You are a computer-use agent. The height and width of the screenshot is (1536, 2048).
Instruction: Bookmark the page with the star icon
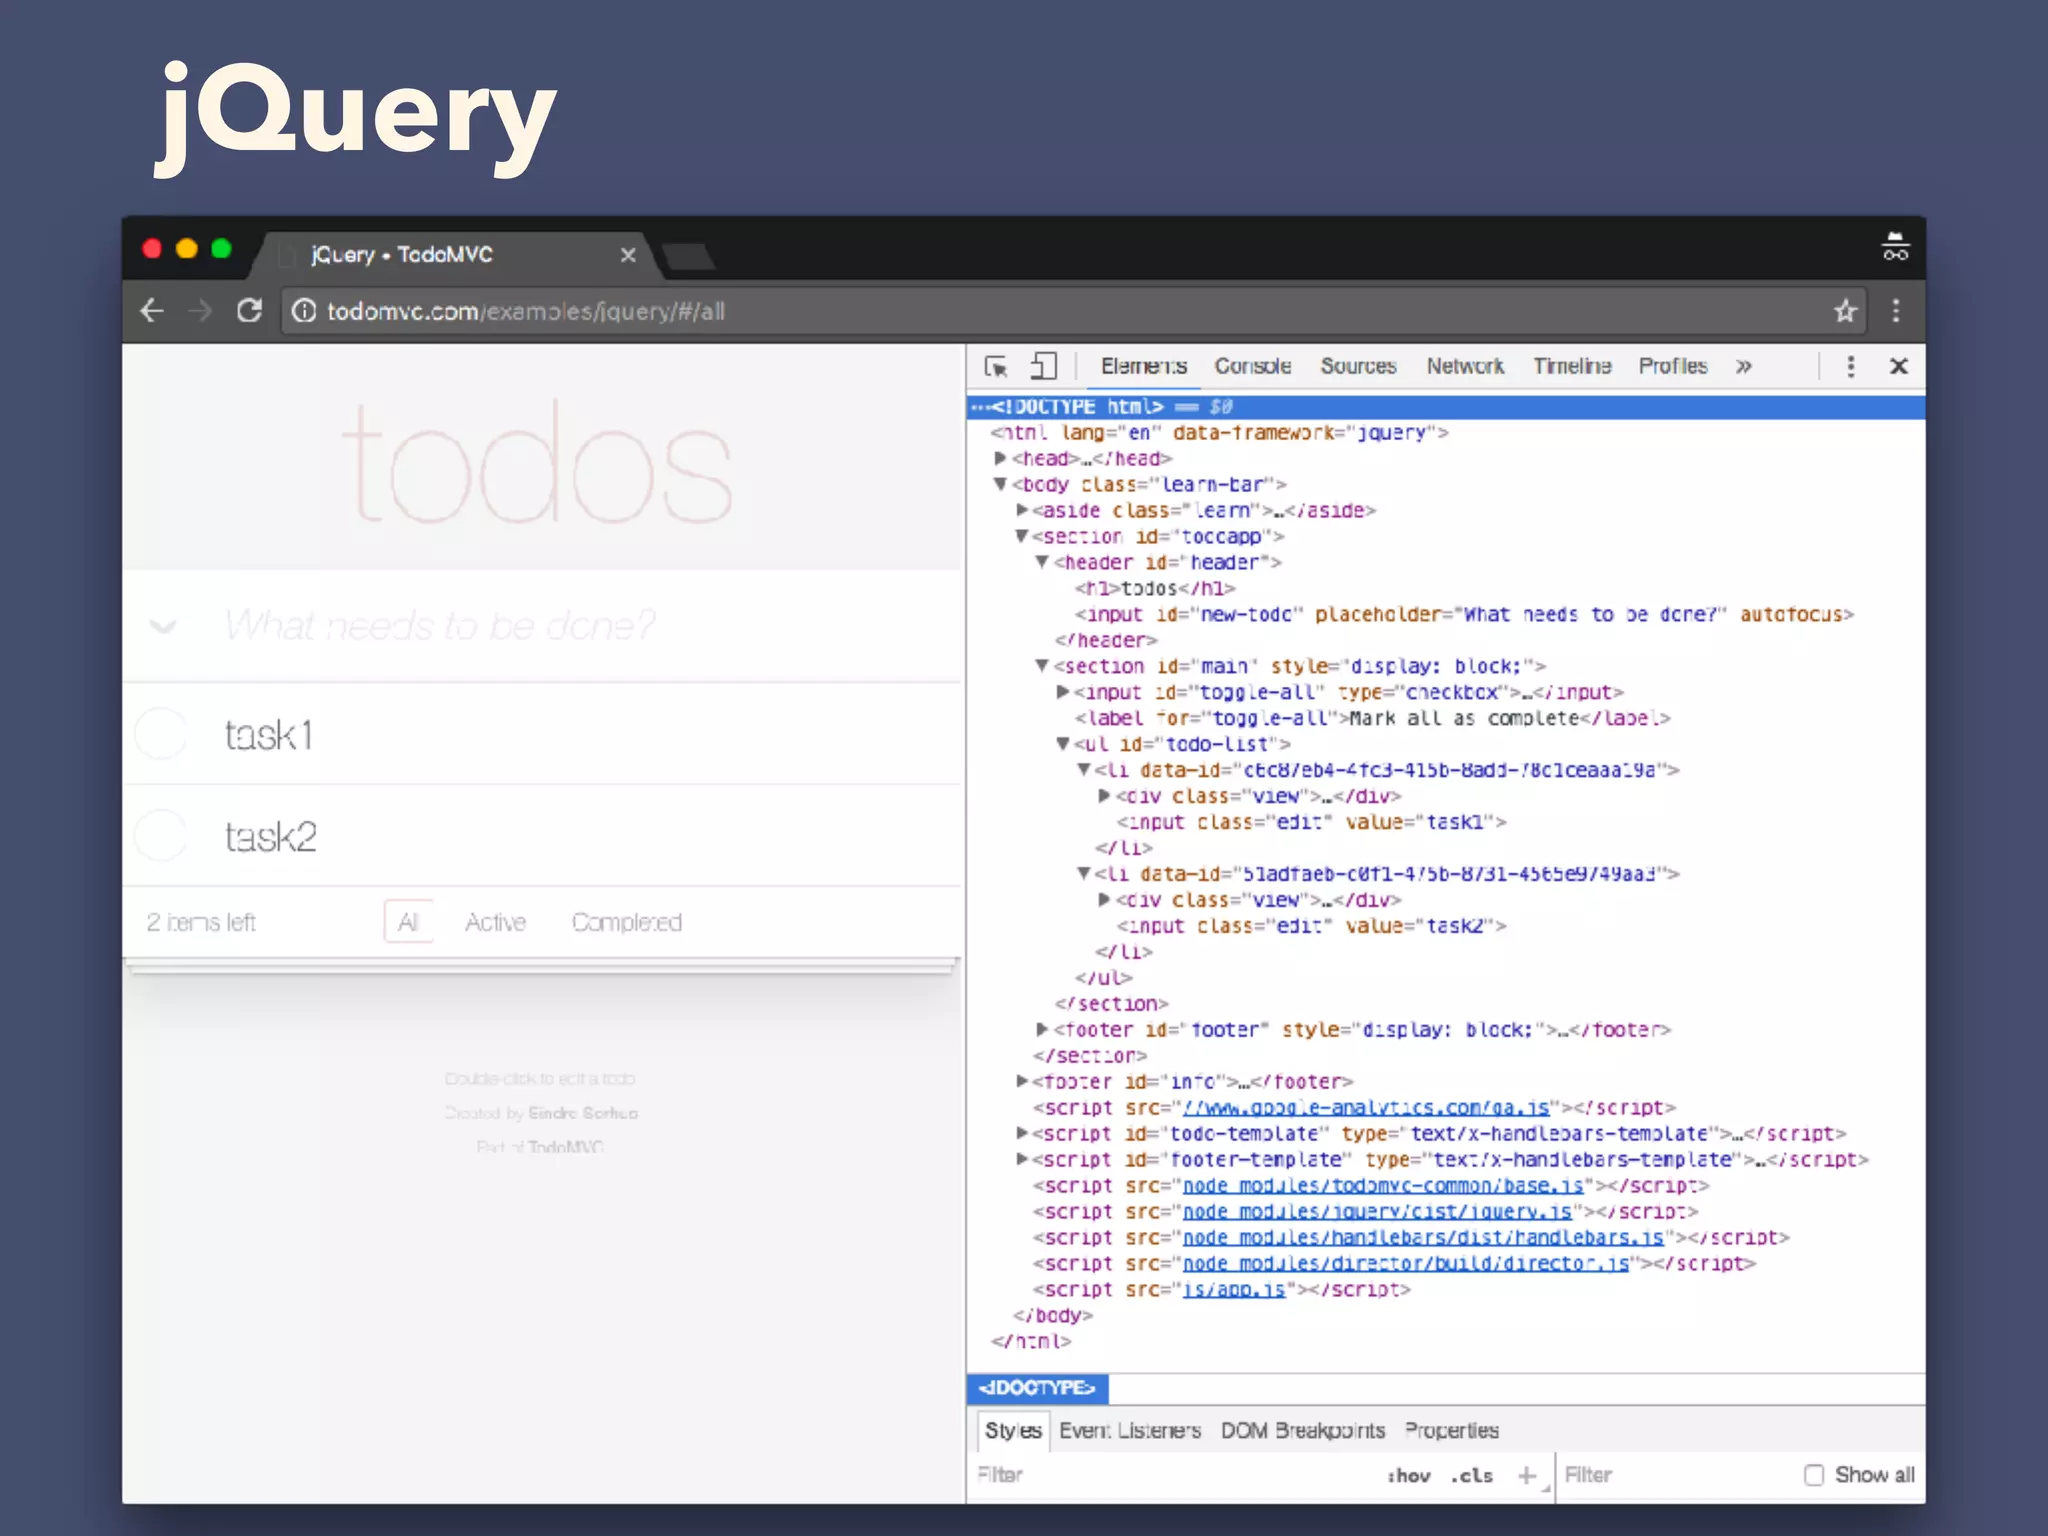(x=1846, y=311)
